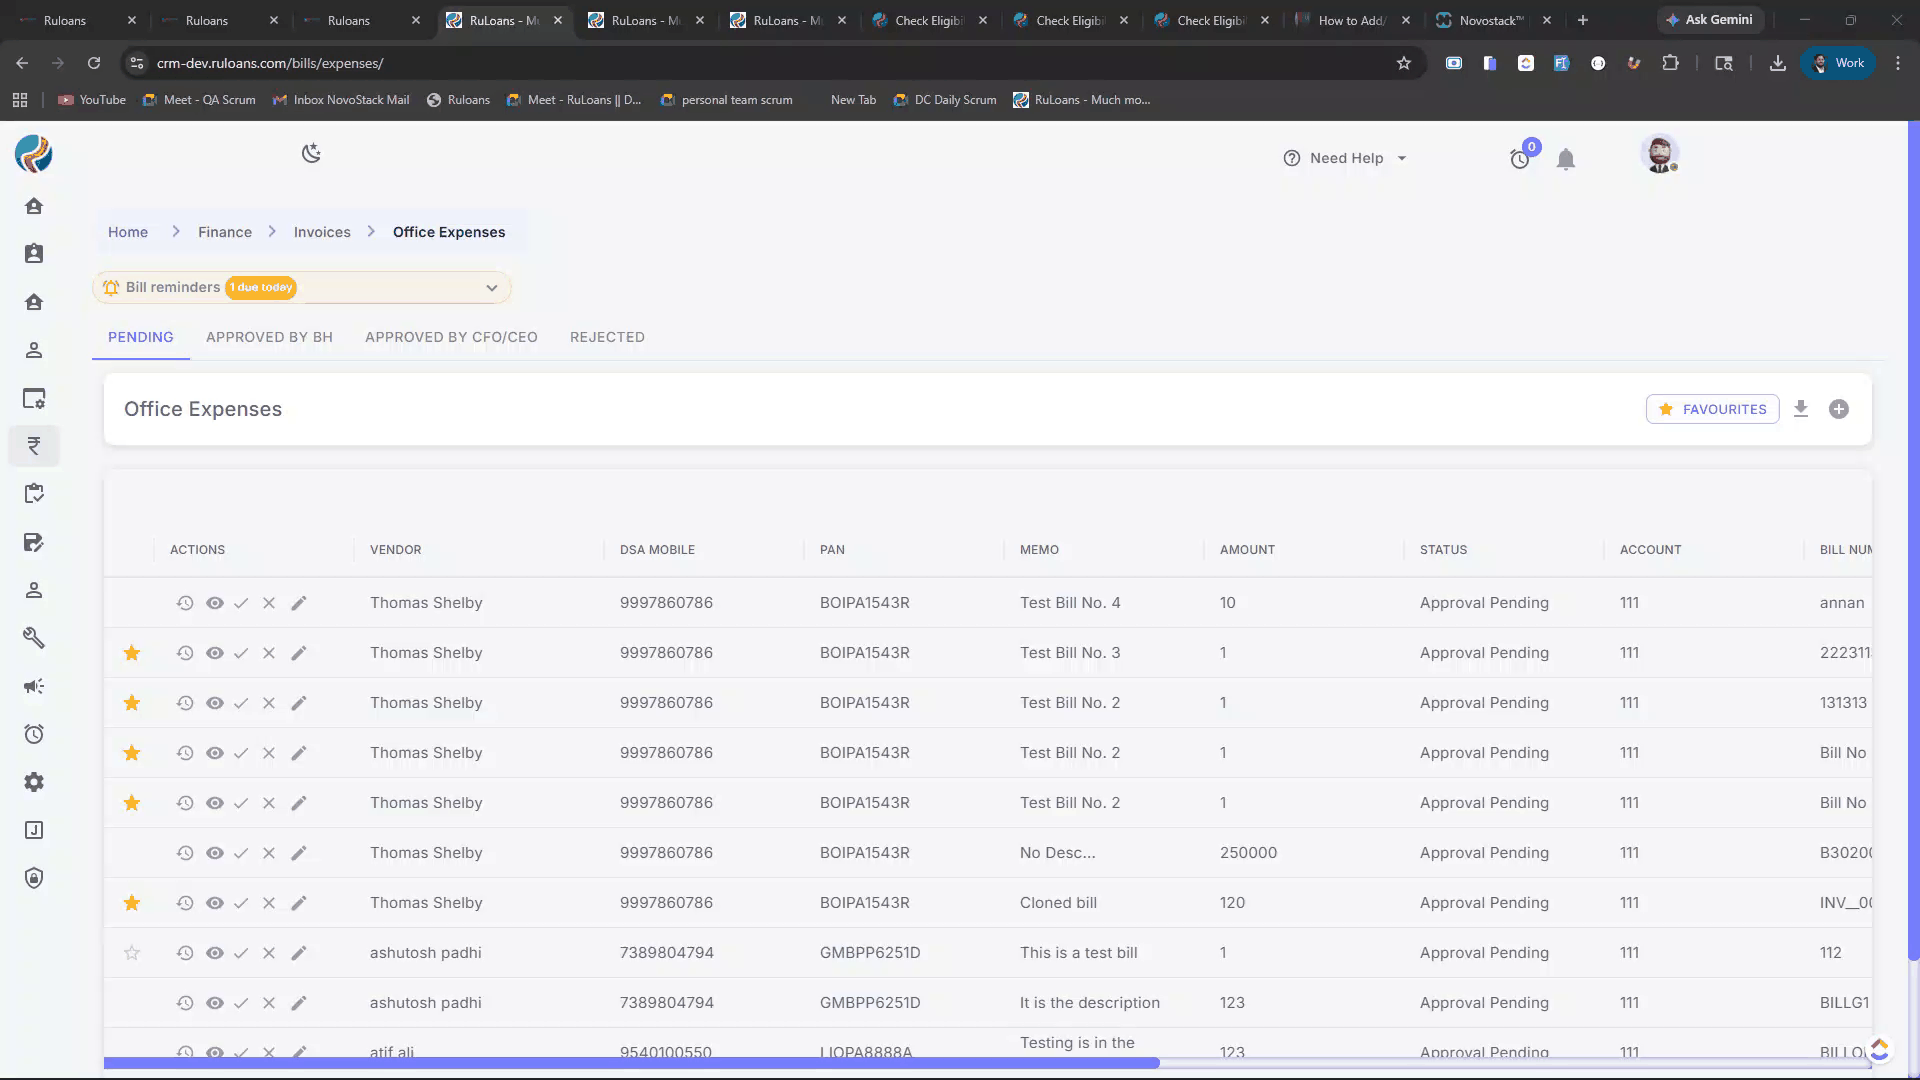Reject the Test Bill No. 3 row with the X
1920x1080 pixels.
(269, 653)
